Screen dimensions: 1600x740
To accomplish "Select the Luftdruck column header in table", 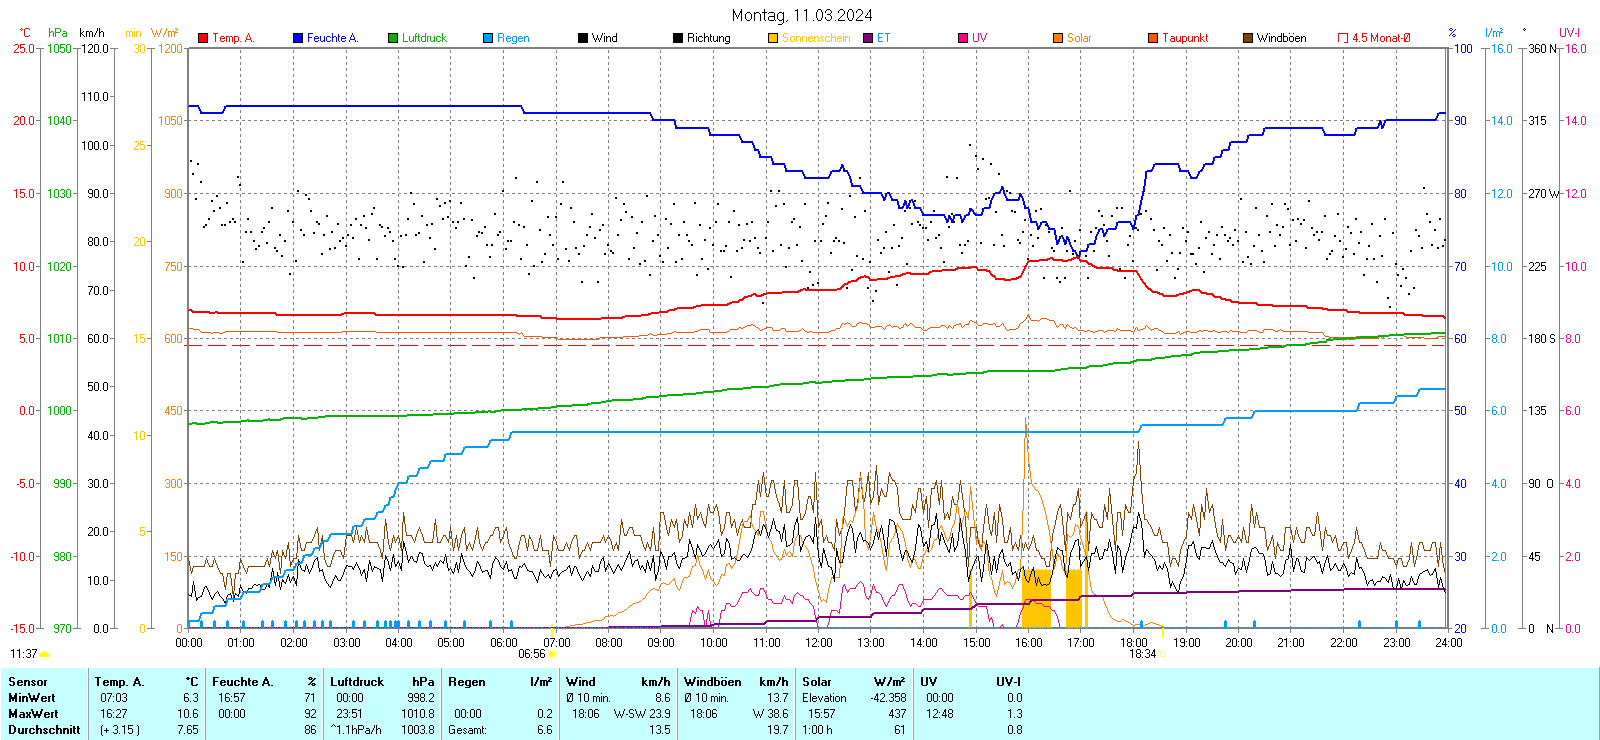I will point(357,682).
